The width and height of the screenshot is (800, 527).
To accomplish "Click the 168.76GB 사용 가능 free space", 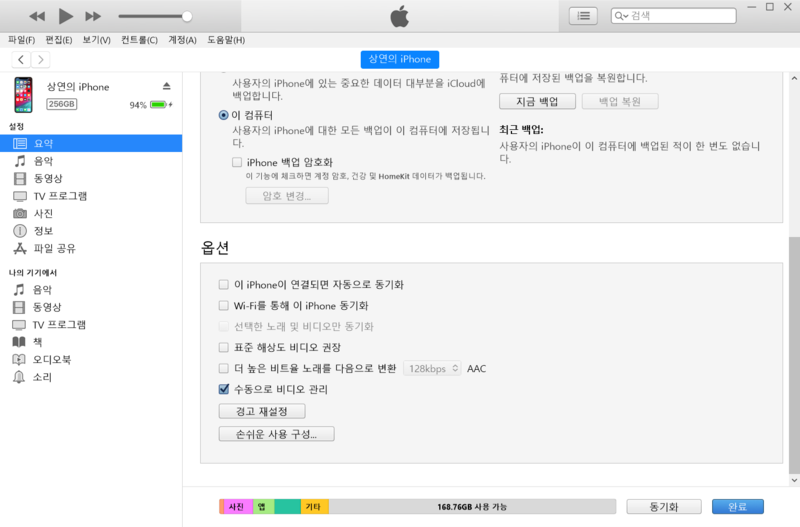I will click(x=472, y=507).
